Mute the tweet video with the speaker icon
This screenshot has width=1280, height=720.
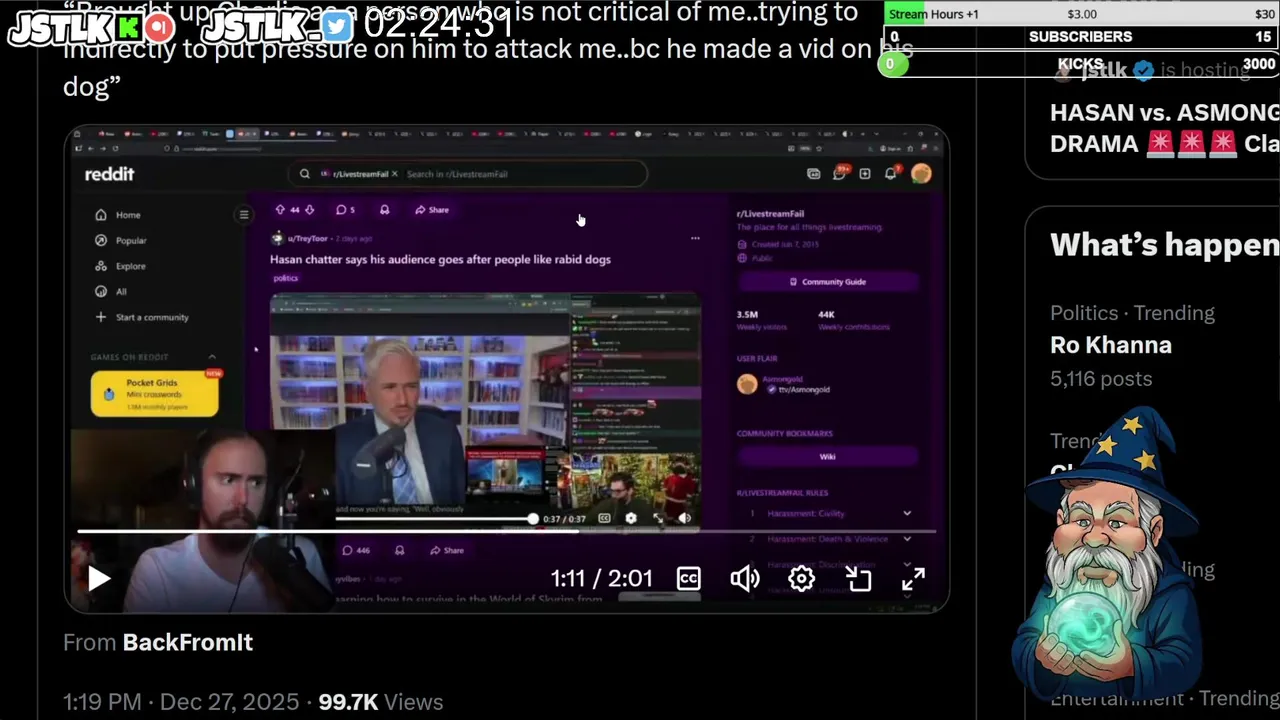(x=745, y=579)
